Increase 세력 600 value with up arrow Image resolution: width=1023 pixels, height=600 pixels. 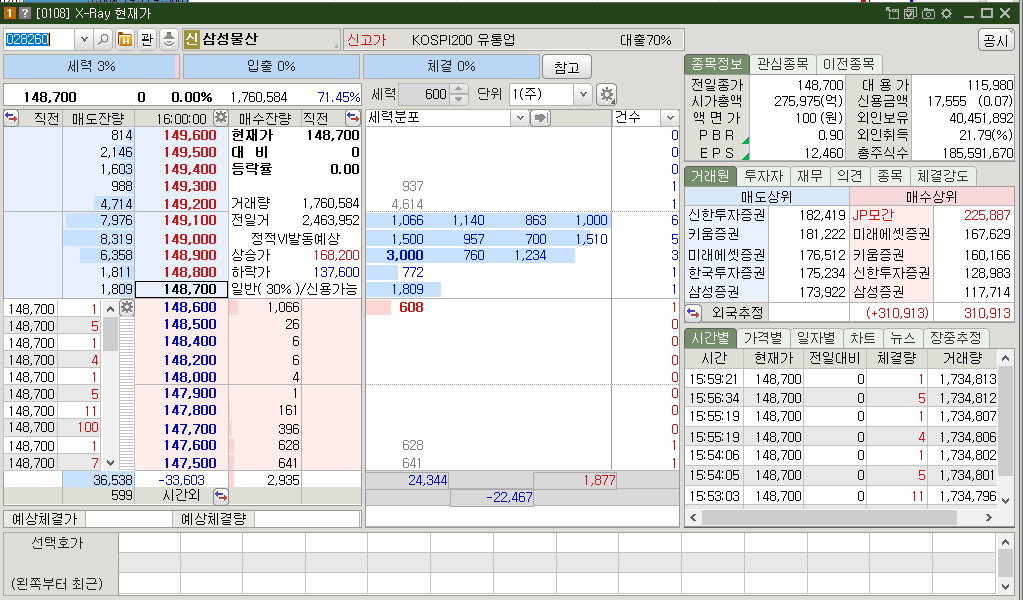[x=459, y=90]
